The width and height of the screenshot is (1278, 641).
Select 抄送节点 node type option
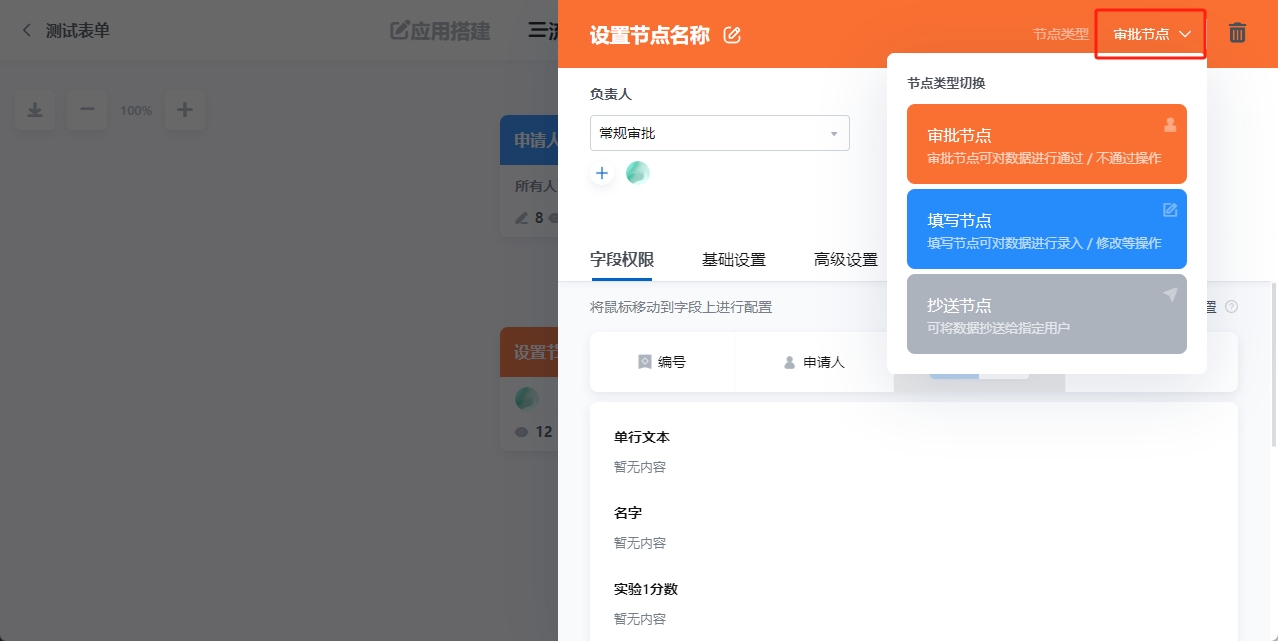tap(1046, 314)
